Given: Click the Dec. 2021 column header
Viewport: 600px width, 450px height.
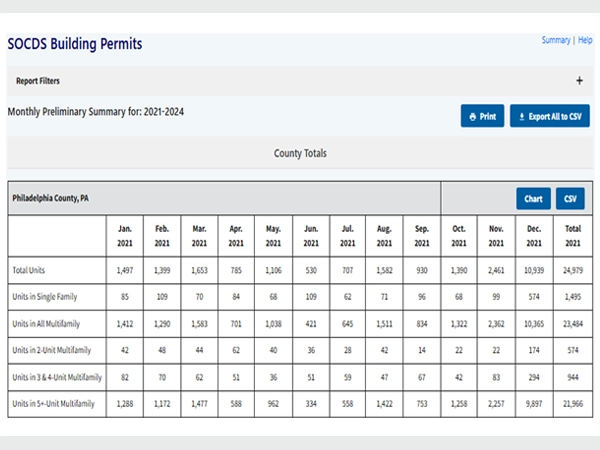Looking at the screenshot, I should pos(534,236).
